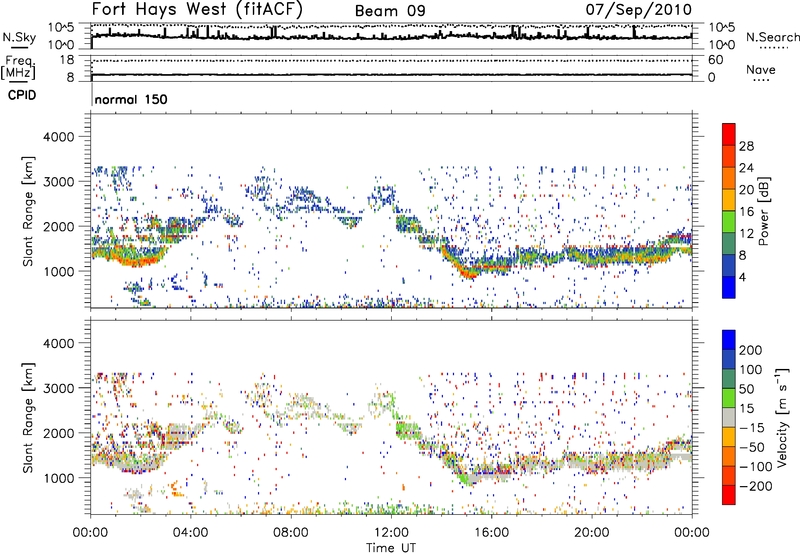This screenshot has width=800, height=554.
Task: Click the '16:00' time tick label
Action: (x=491, y=533)
